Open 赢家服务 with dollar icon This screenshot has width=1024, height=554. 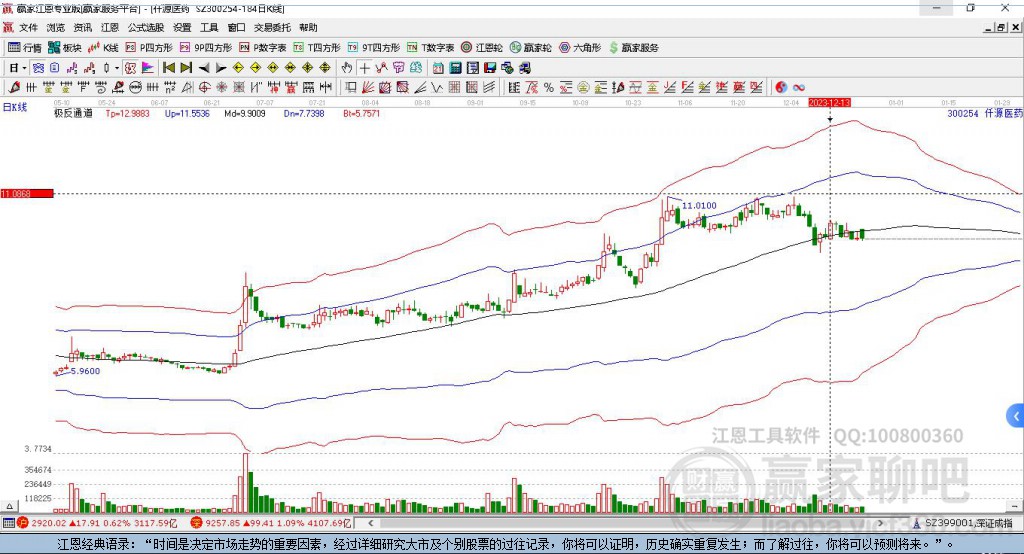pyautogui.click(x=634, y=48)
